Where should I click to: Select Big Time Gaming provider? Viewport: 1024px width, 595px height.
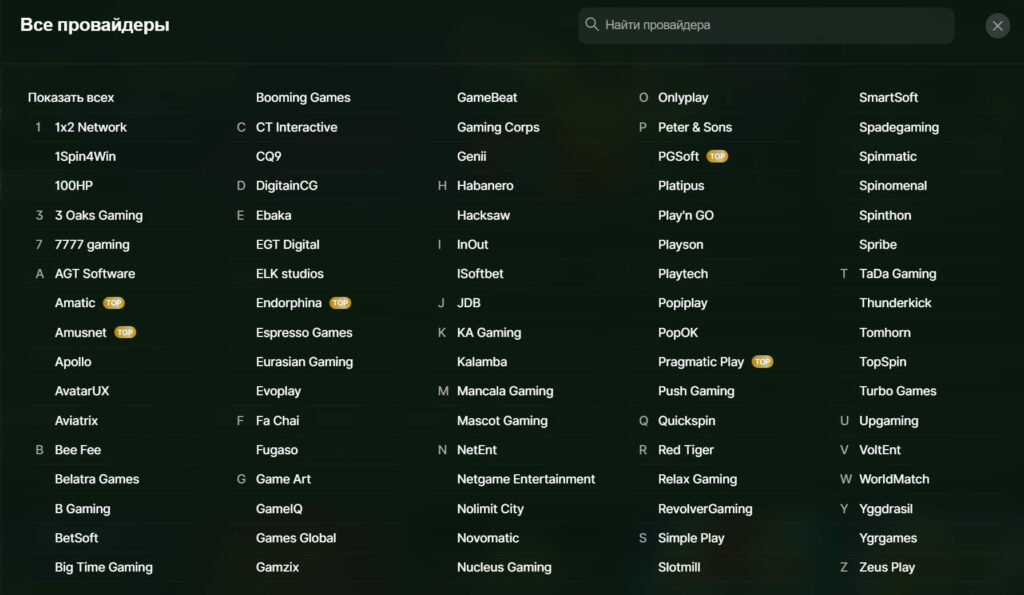pos(104,568)
